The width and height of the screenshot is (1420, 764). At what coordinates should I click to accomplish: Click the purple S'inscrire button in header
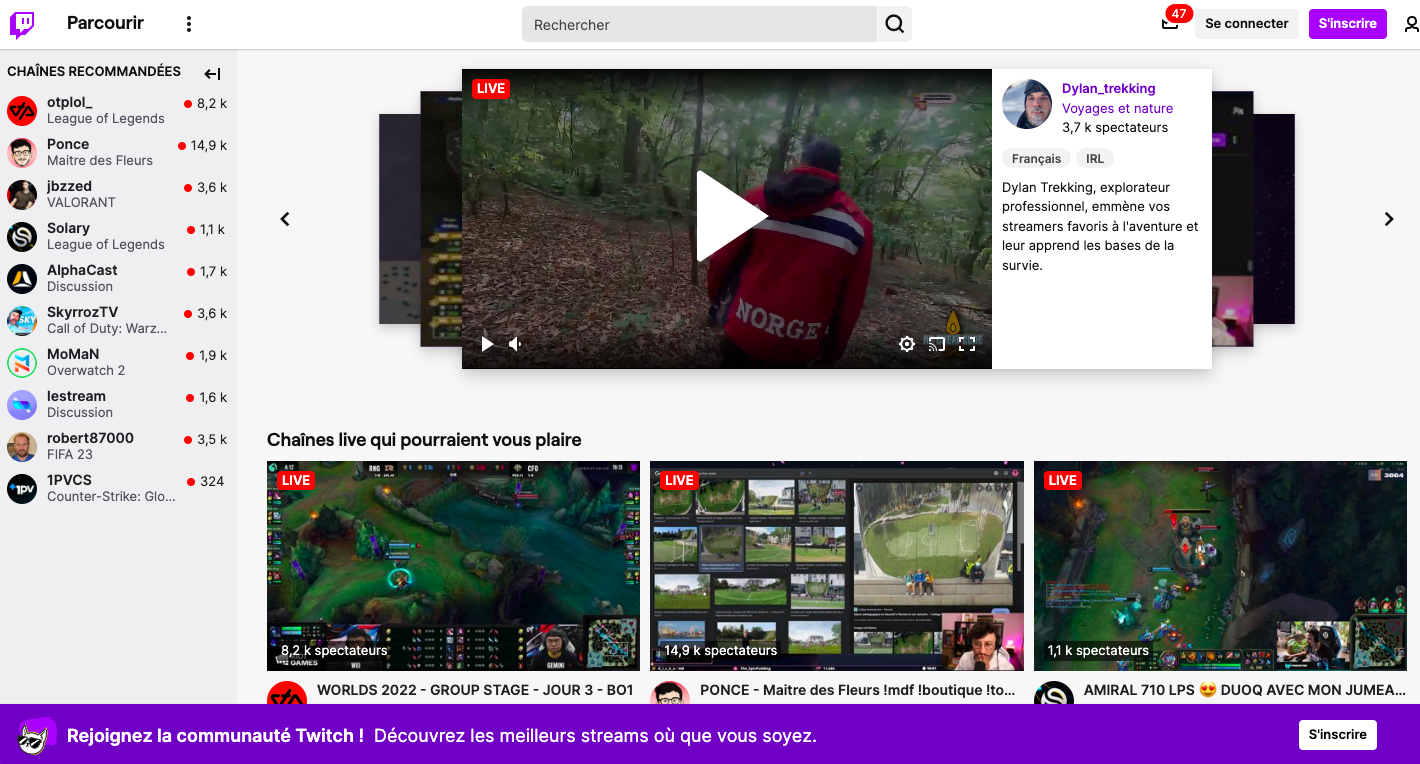[1347, 23]
